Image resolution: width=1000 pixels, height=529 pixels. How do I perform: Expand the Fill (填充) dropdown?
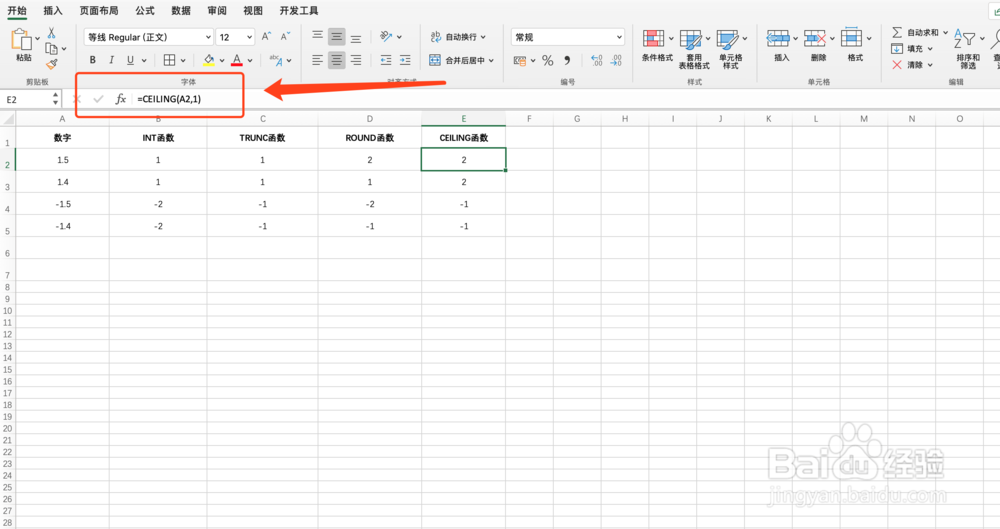point(930,49)
